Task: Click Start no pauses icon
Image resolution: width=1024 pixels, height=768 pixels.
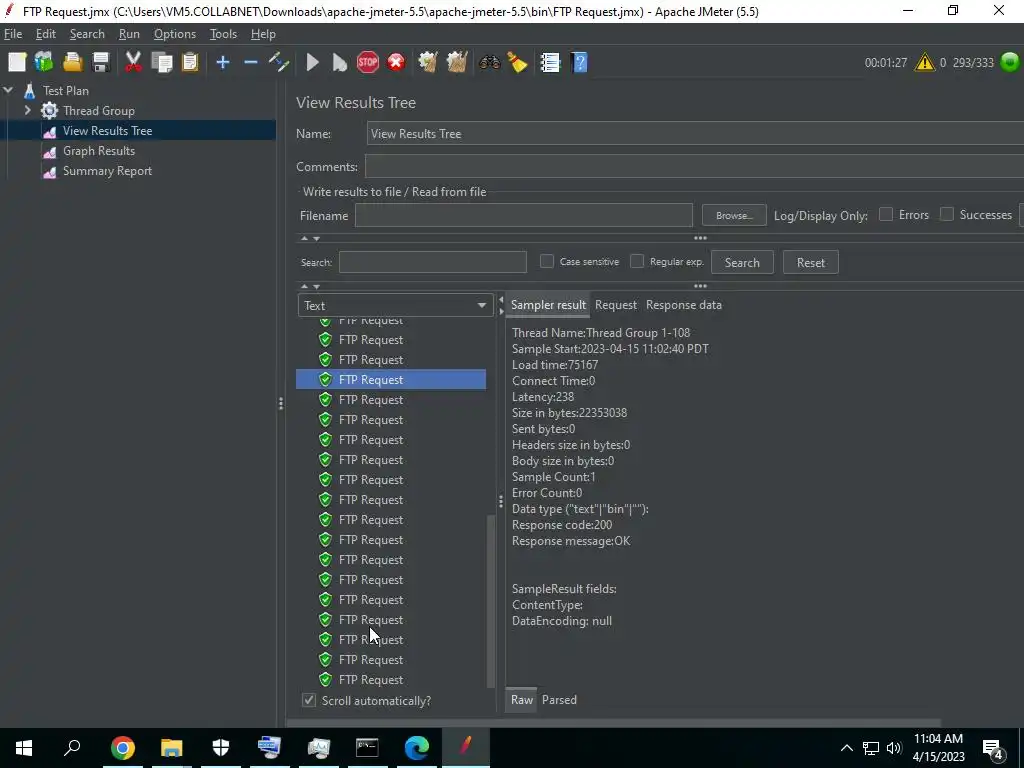Action: coord(340,63)
